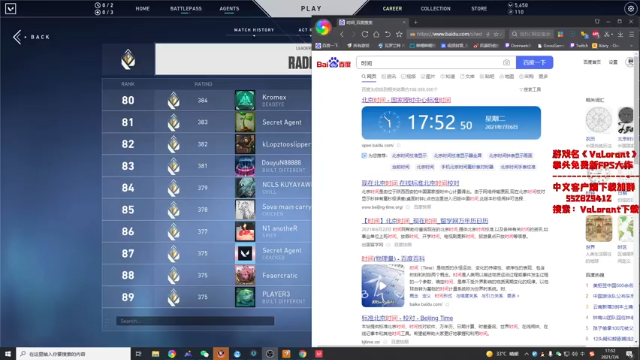Viewport: 640px width, 360px height.
Task: Open the 更多 search category option
Action: click(543, 77)
